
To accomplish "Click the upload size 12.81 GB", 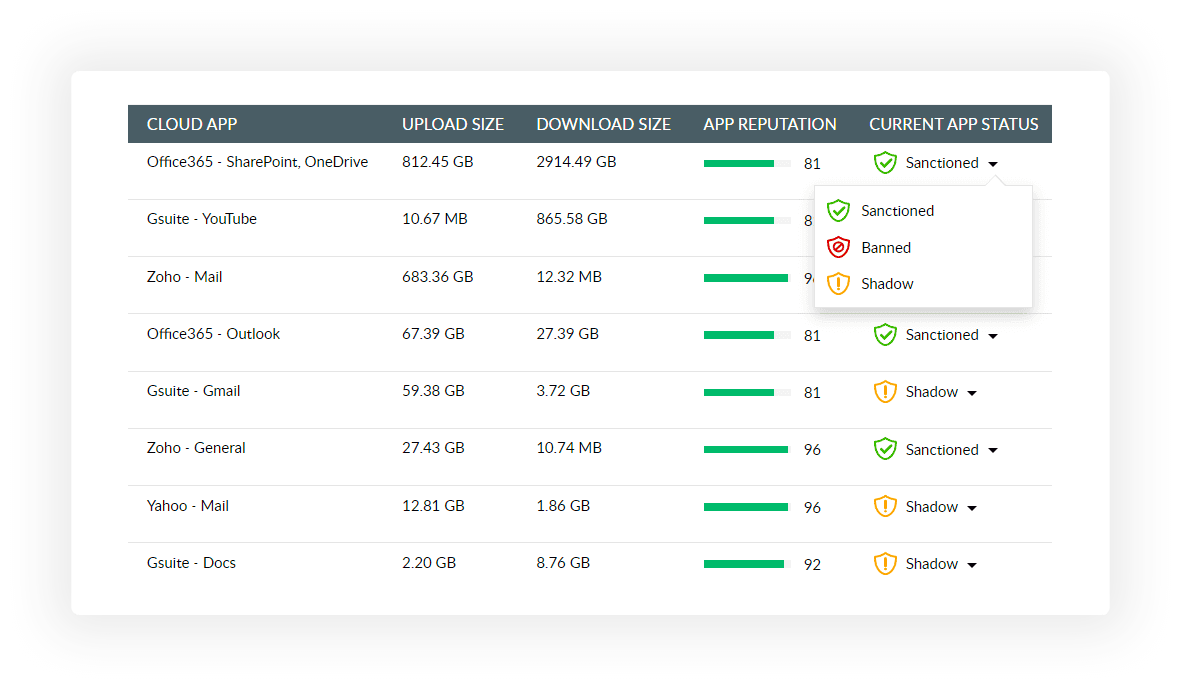I will point(433,506).
